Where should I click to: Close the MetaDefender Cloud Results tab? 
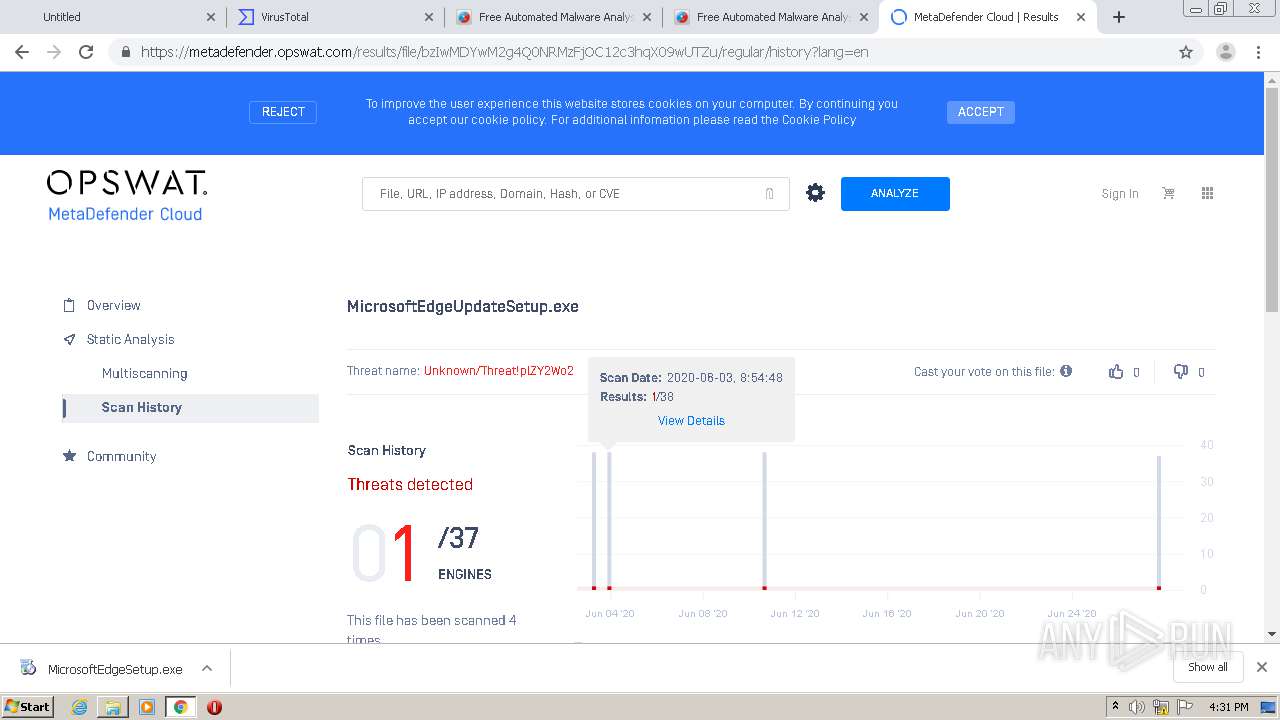pyautogui.click(x=1081, y=17)
